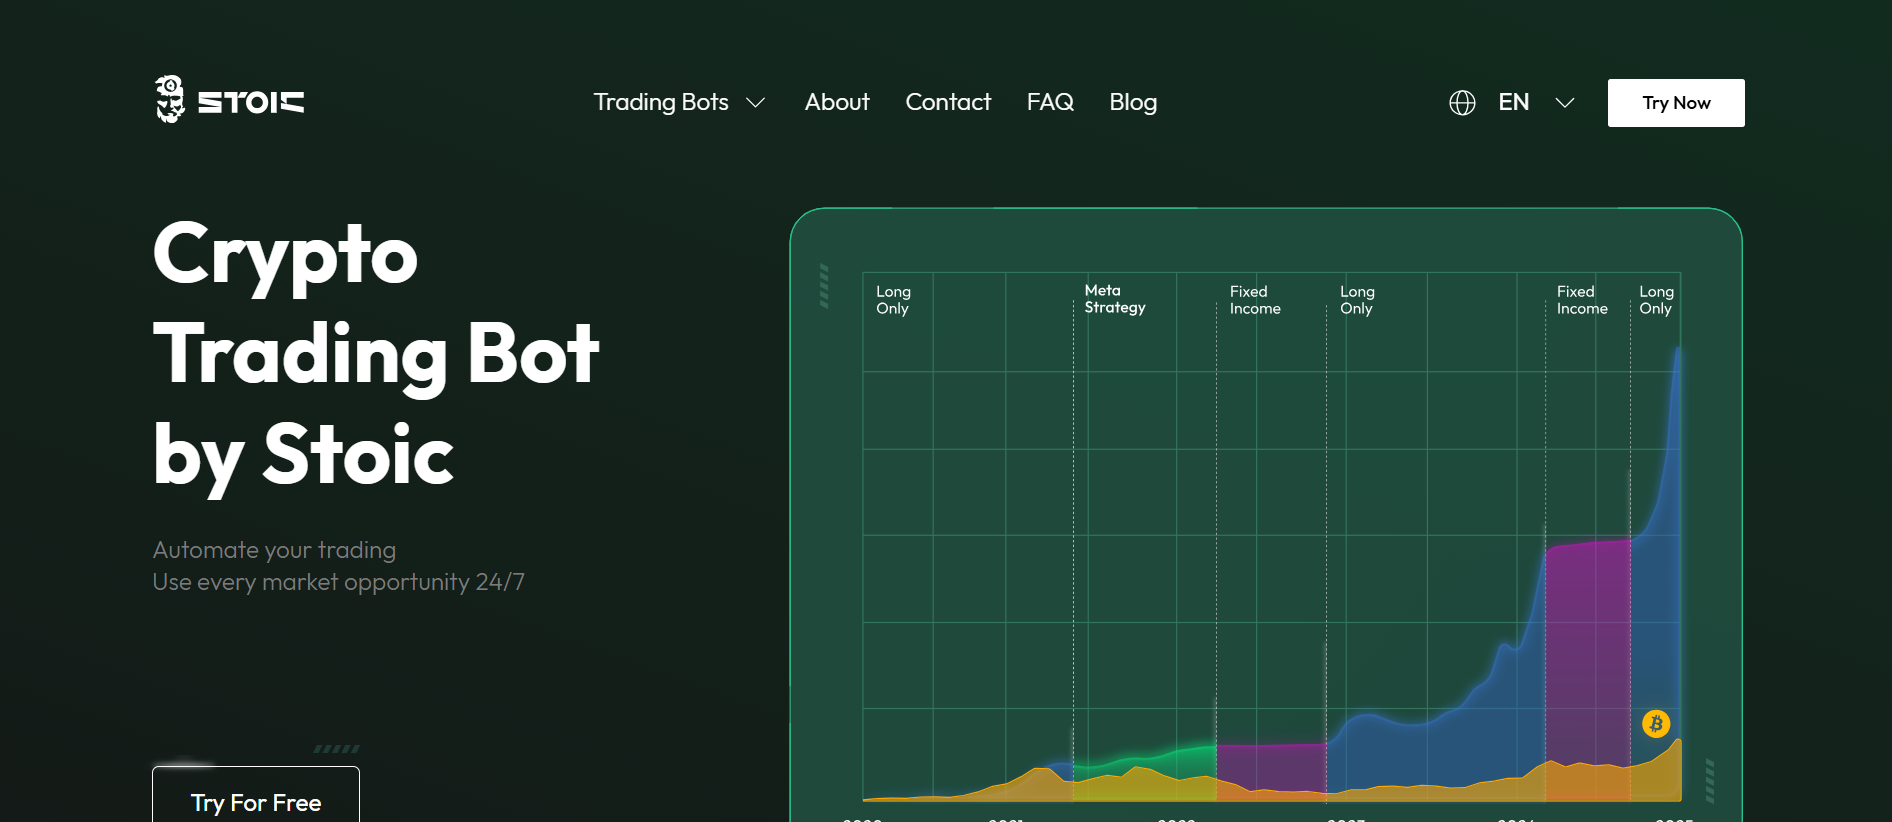
Task: Click the Try For Free button
Action: (256, 795)
